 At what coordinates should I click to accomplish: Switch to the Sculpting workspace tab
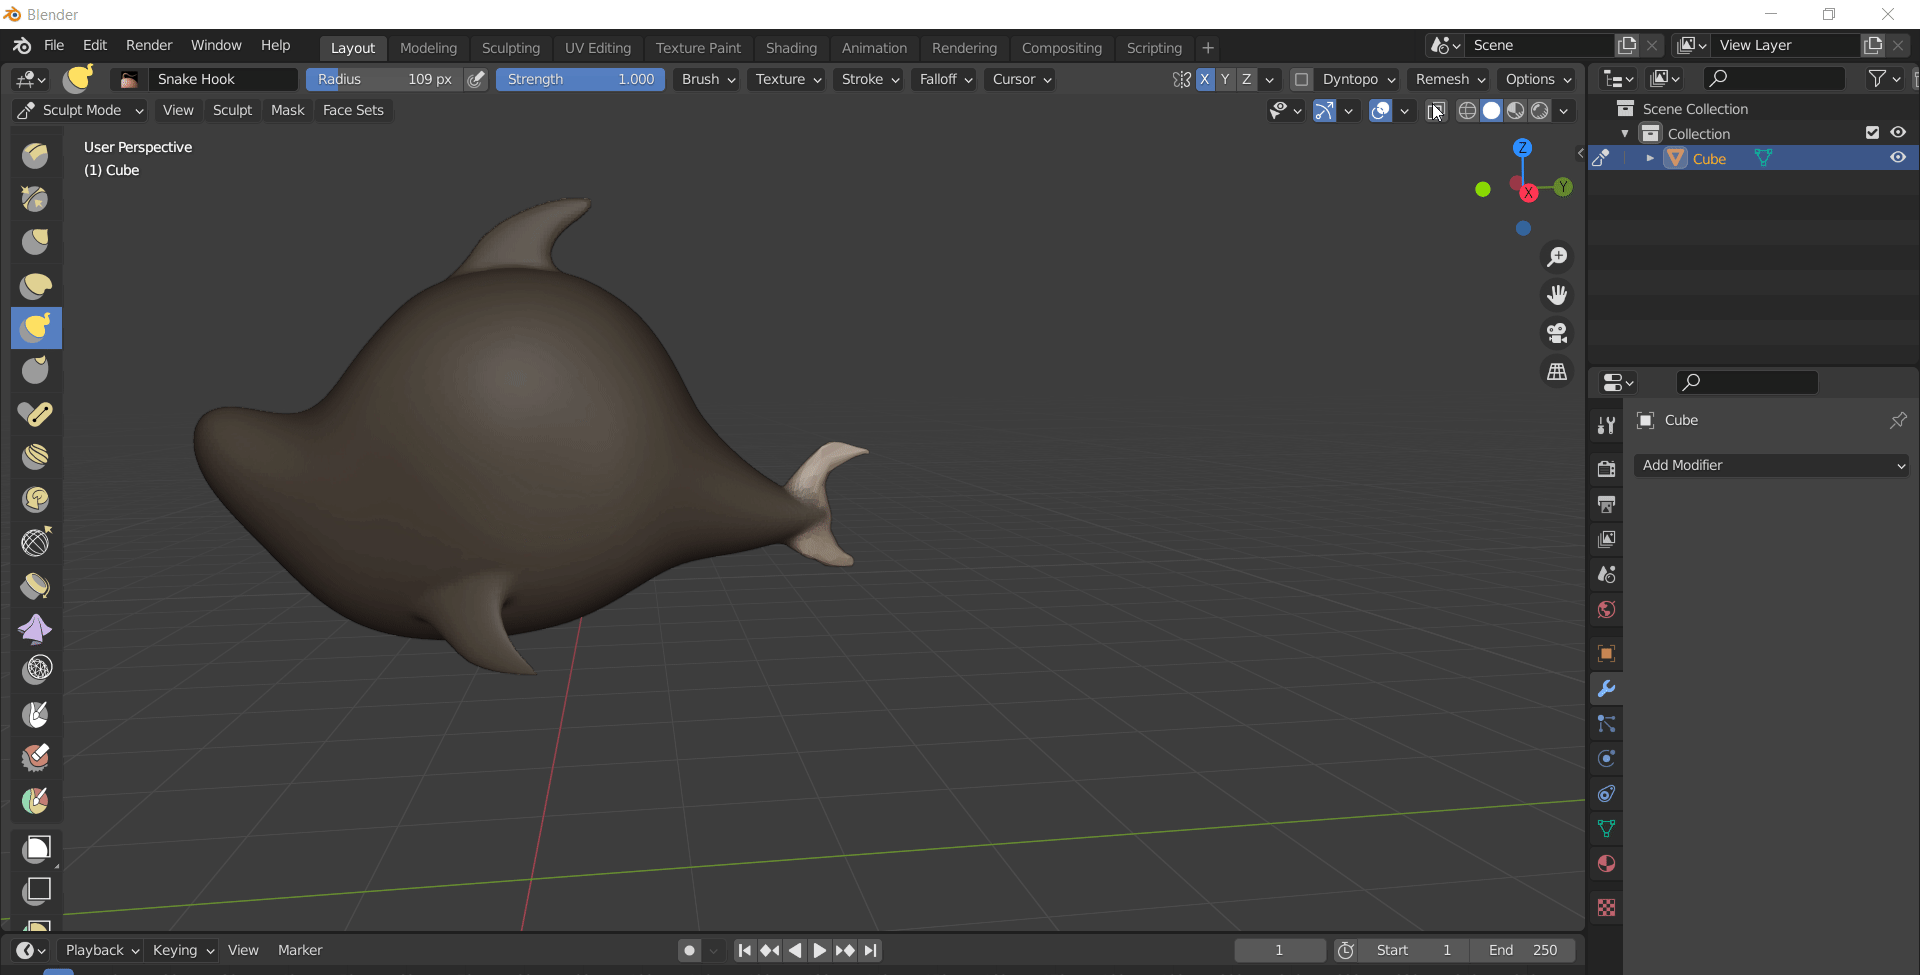coord(510,48)
